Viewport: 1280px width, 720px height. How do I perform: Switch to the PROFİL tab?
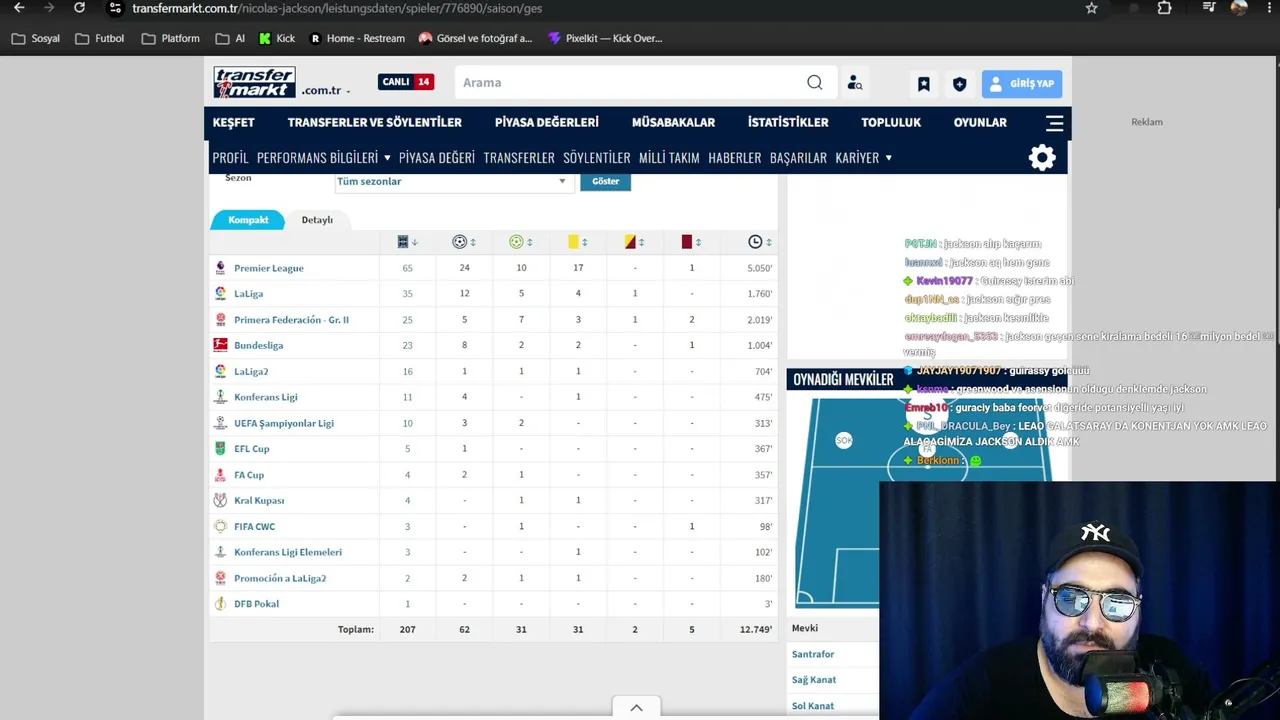pyautogui.click(x=230, y=158)
